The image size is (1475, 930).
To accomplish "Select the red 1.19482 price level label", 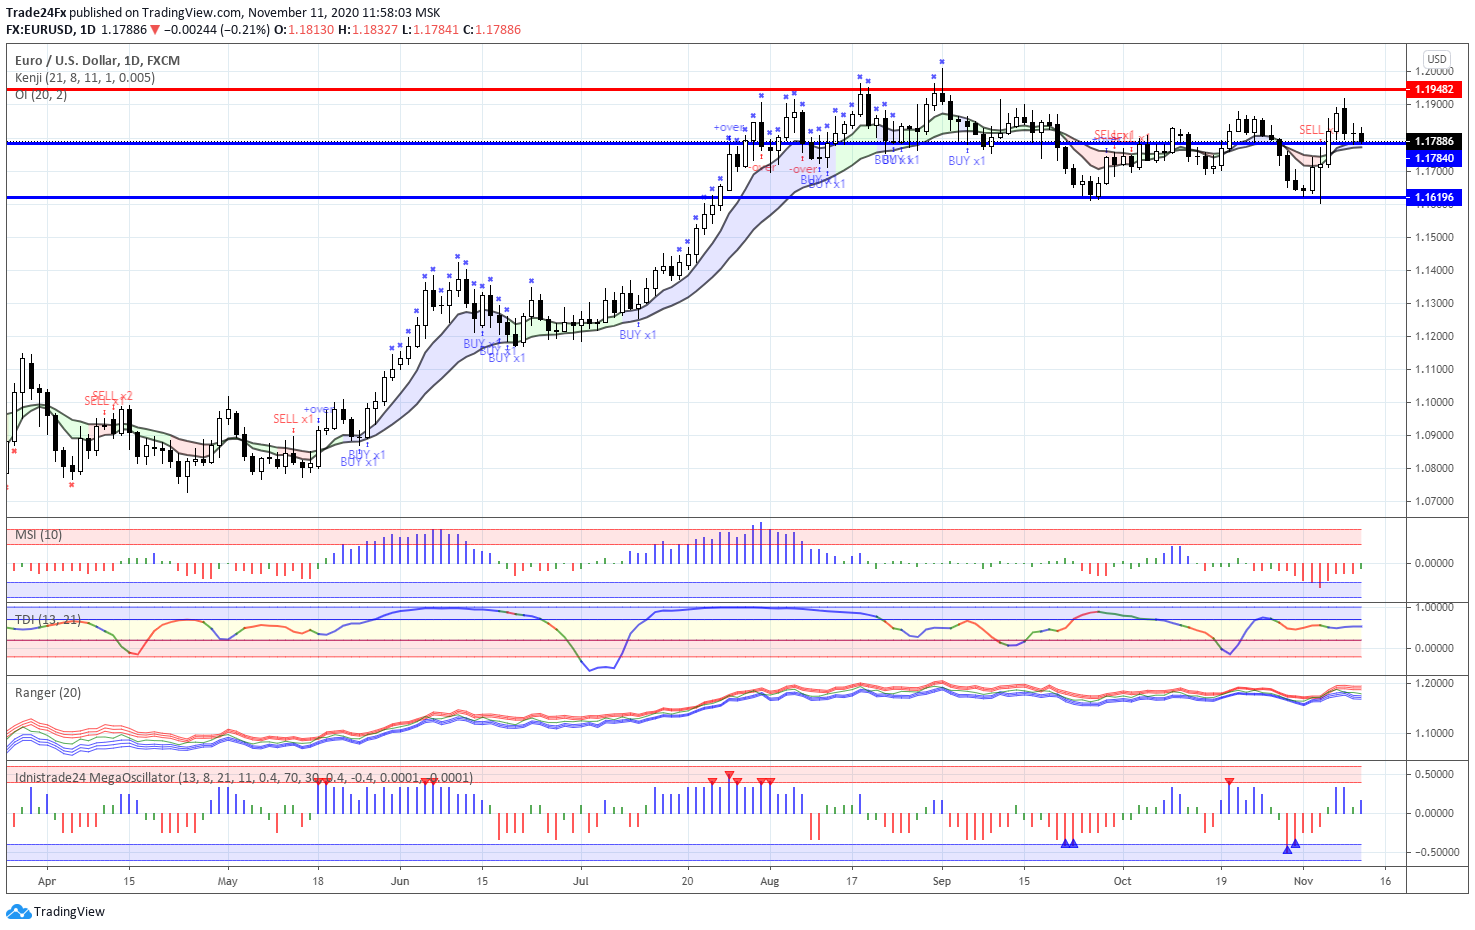I will click(1434, 89).
